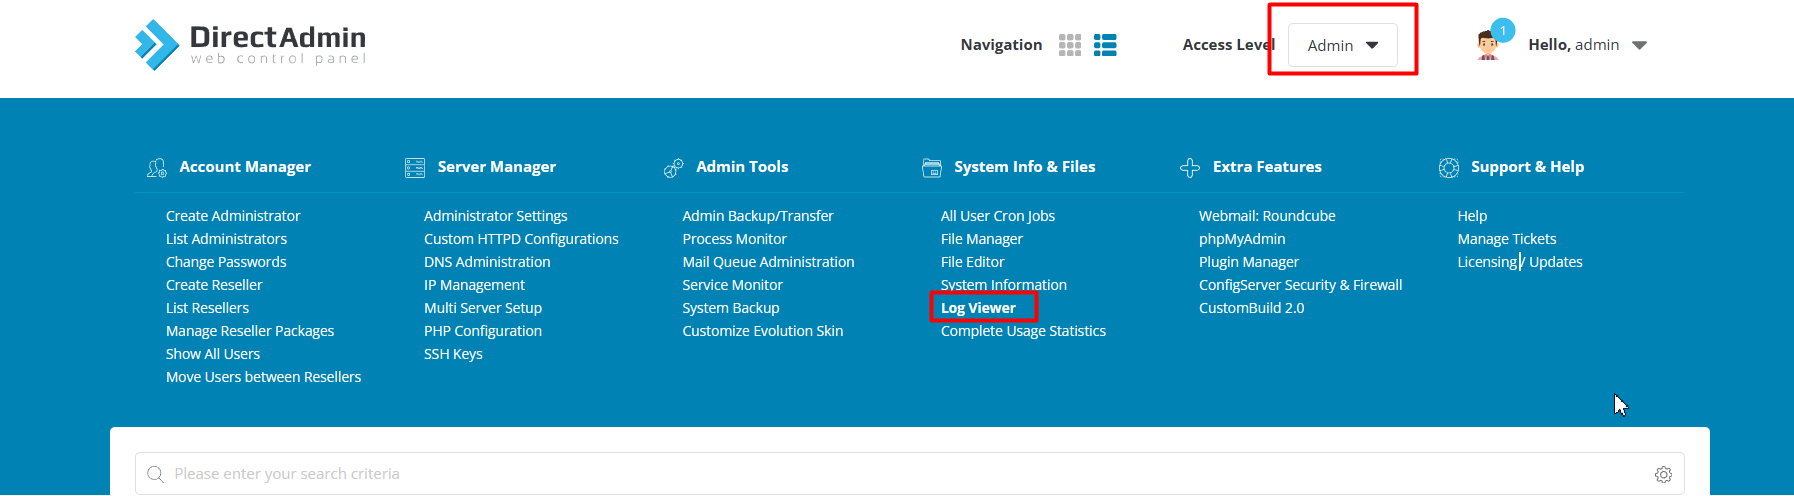Open CustomBuild 2.0
This screenshot has height=496, width=1794.
1252,308
